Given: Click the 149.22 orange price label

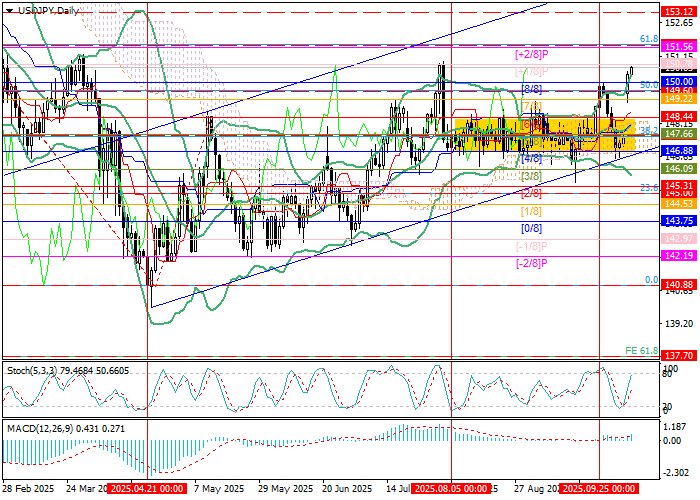Looking at the screenshot, I should tap(679, 99).
